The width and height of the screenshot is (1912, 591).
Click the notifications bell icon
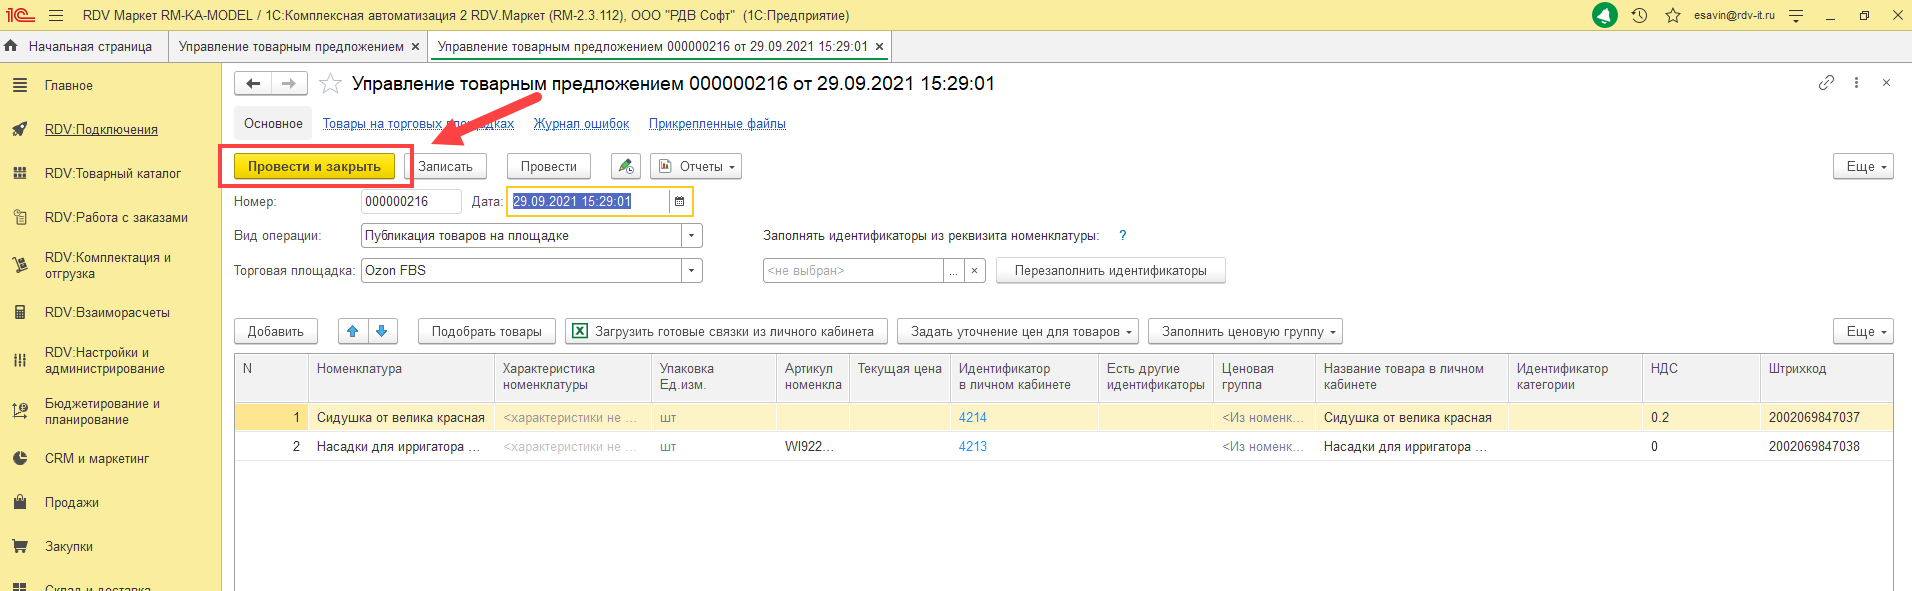pos(1604,15)
